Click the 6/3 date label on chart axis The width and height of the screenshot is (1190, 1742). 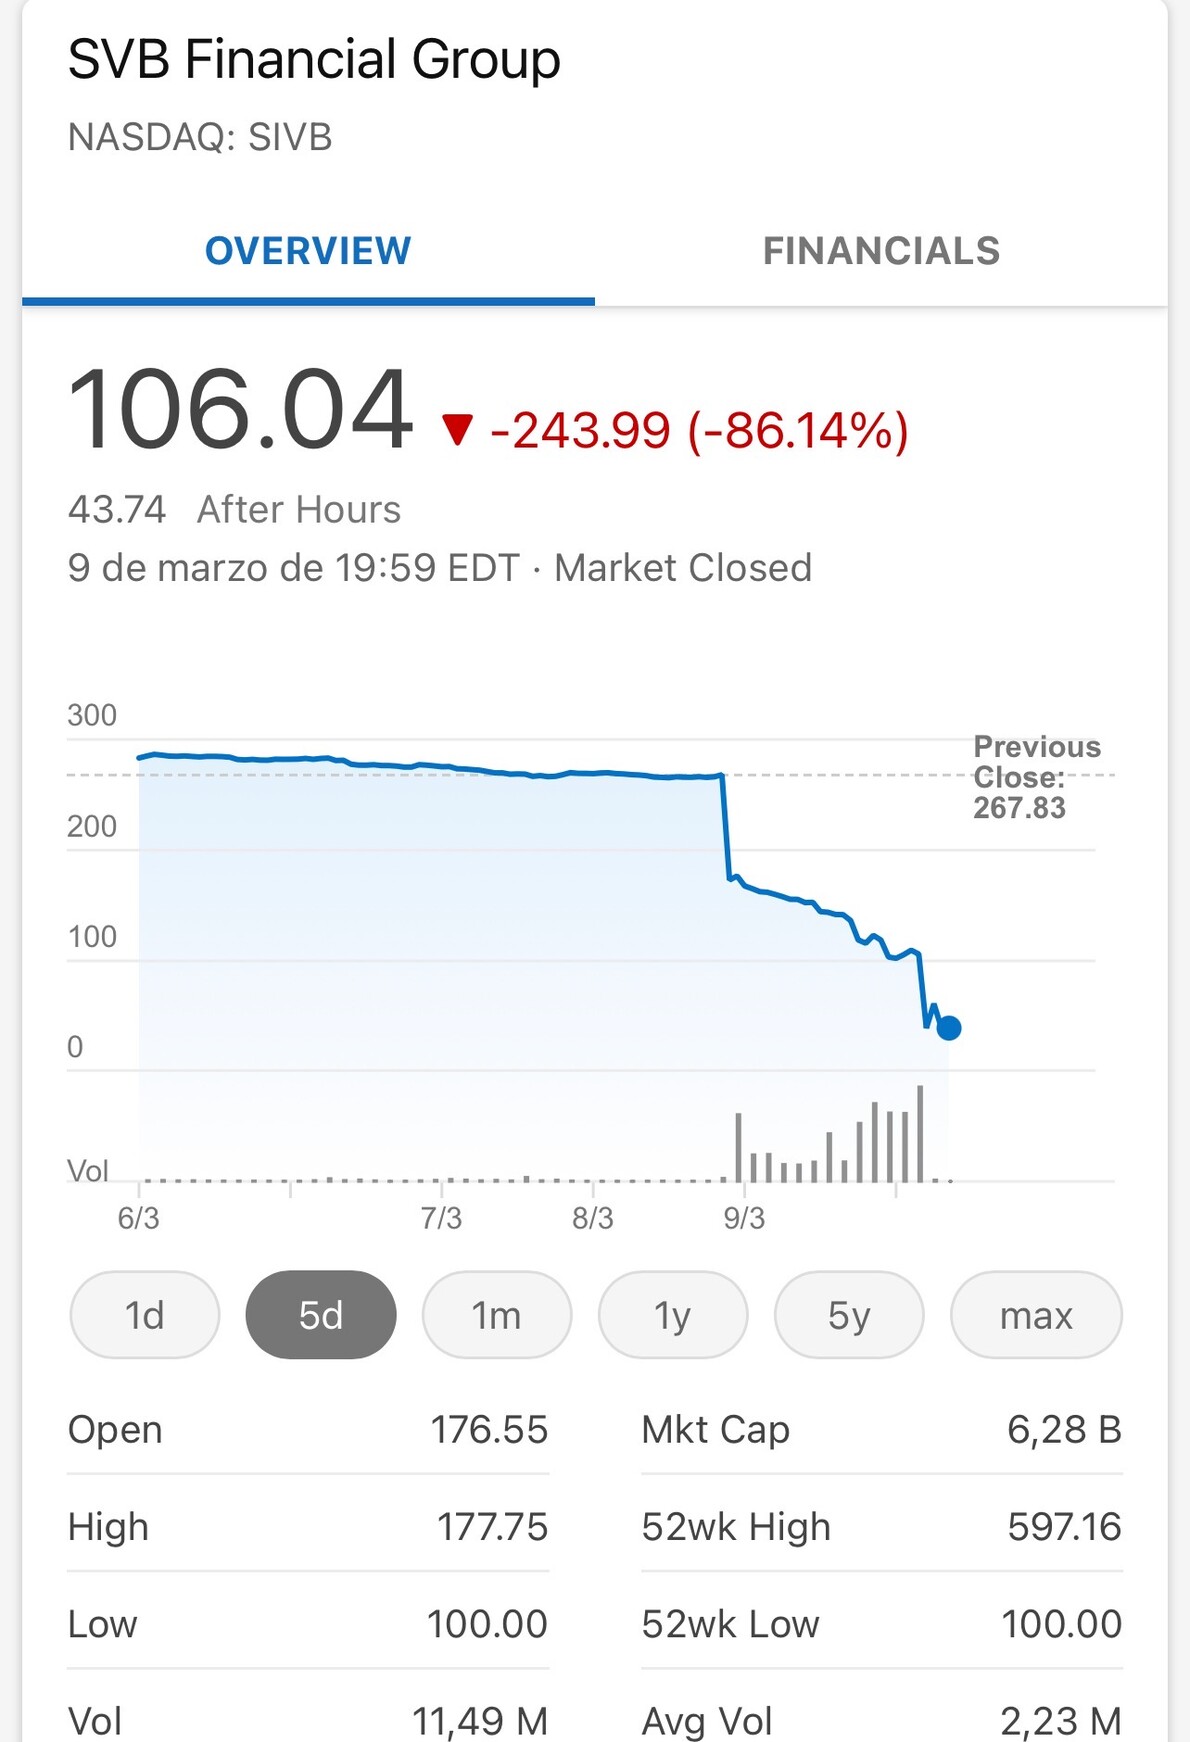[x=138, y=1218]
